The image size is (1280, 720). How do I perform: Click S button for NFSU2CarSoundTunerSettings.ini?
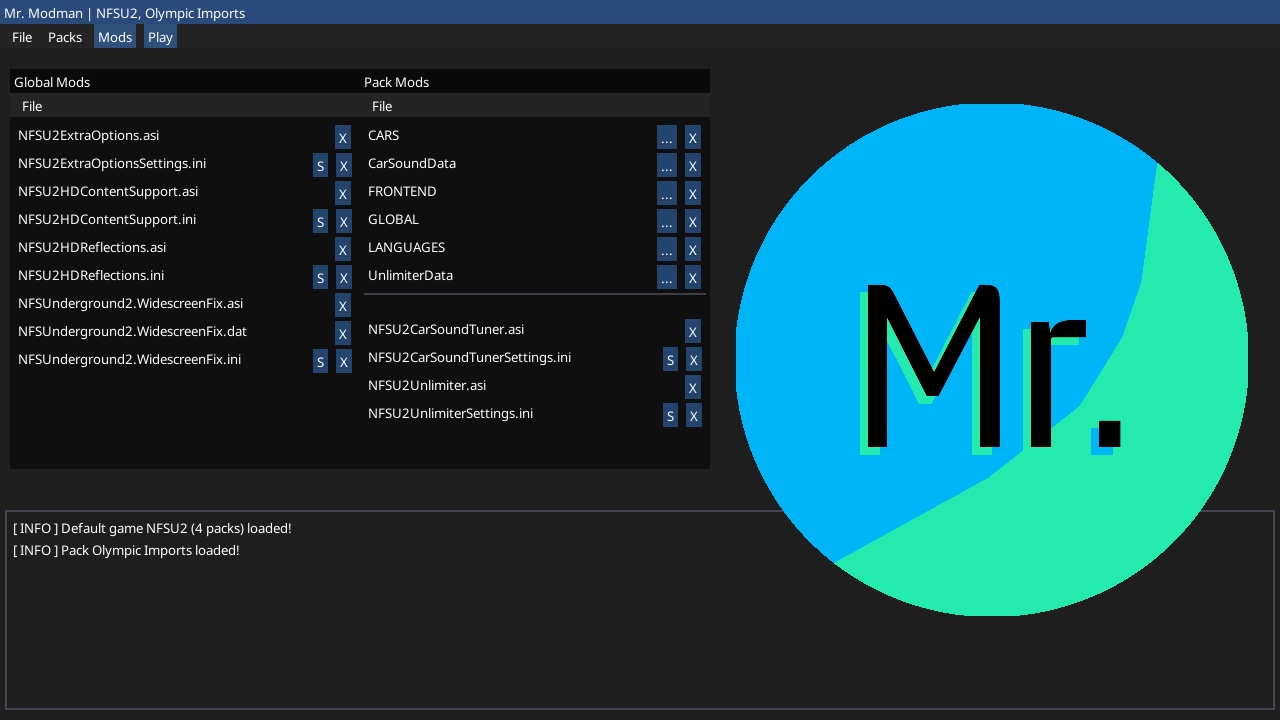pyautogui.click(x=670, y=360)
